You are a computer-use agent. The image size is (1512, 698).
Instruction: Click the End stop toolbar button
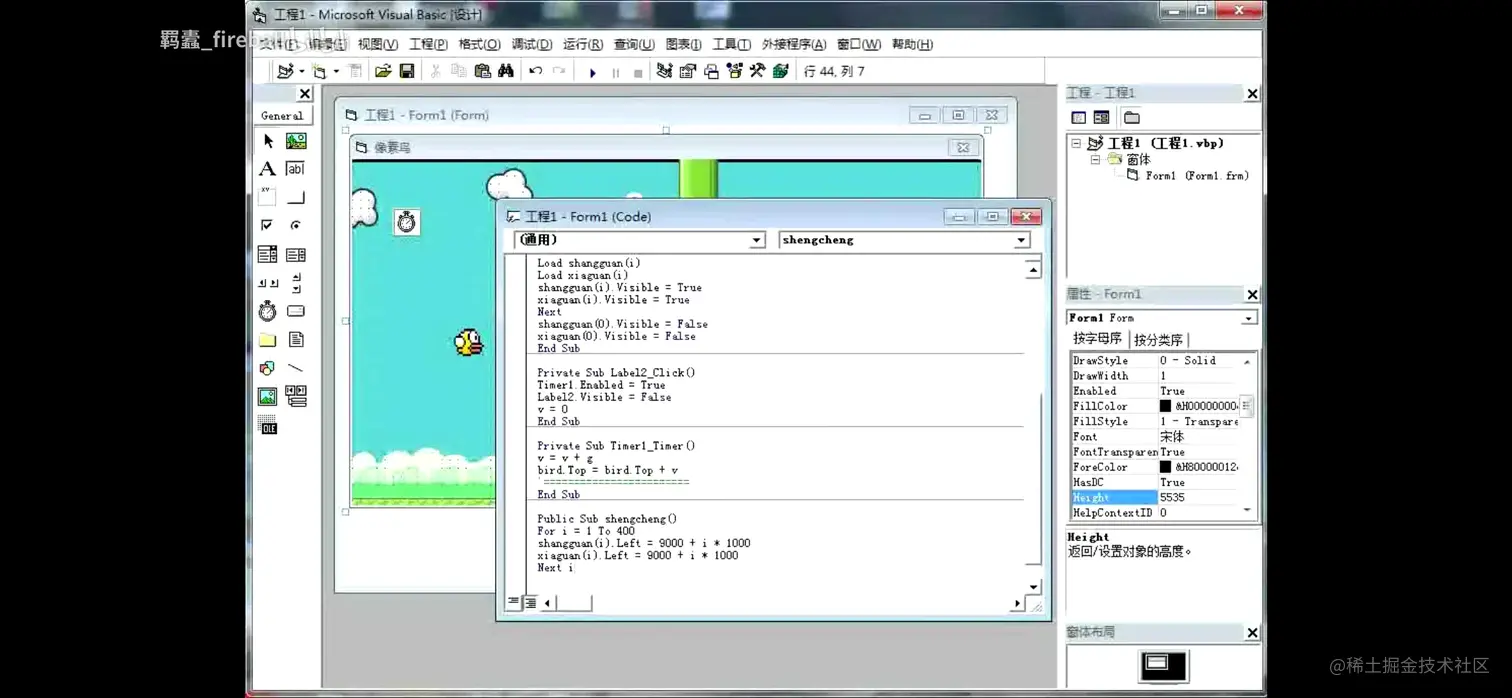tap(638, 72)
